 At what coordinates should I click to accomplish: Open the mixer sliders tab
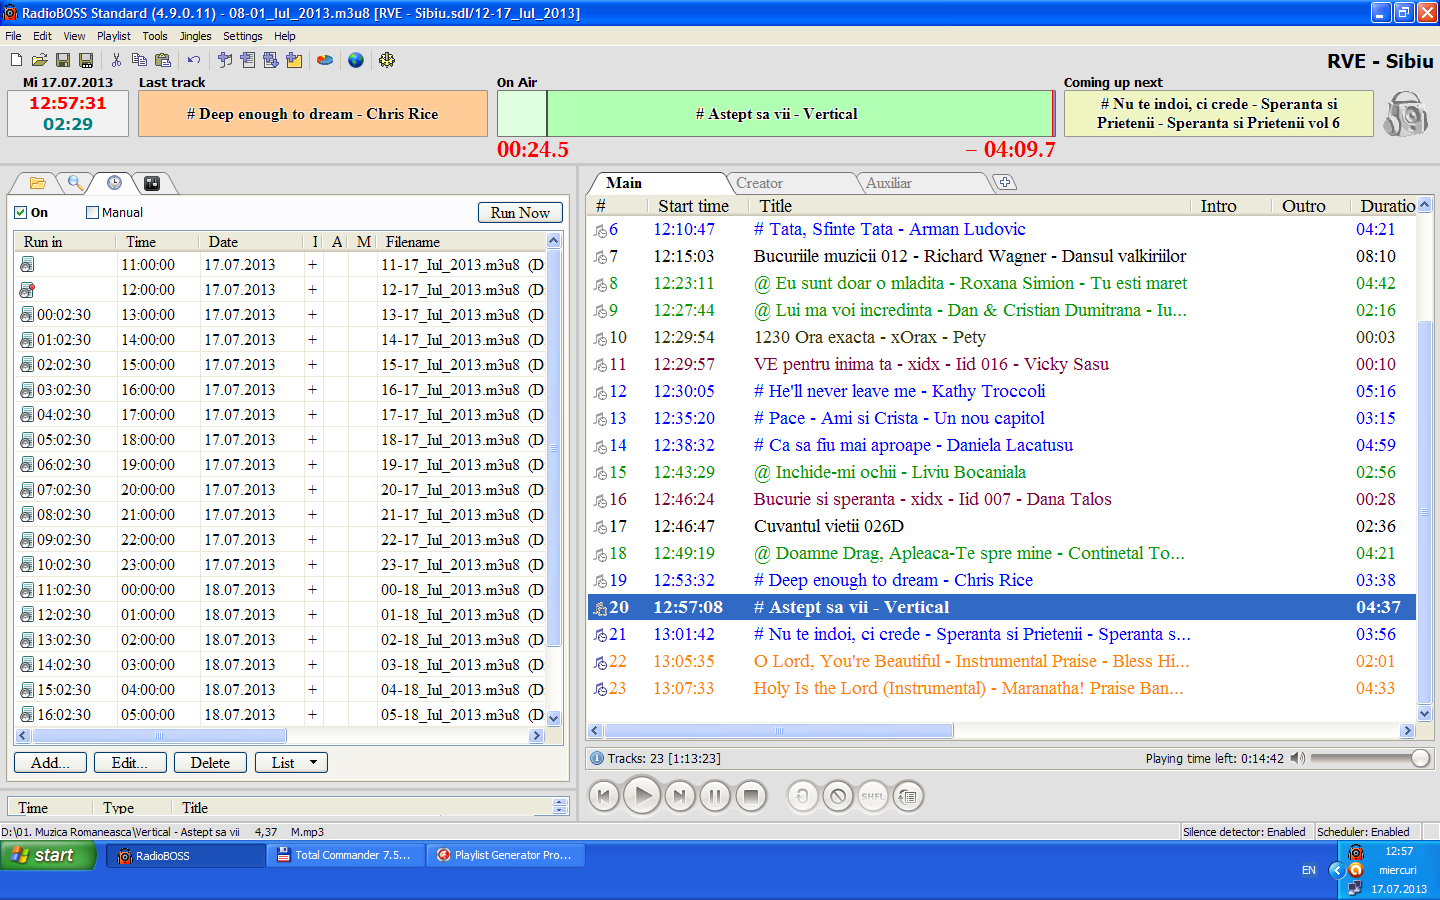click(x=152, y=183)
